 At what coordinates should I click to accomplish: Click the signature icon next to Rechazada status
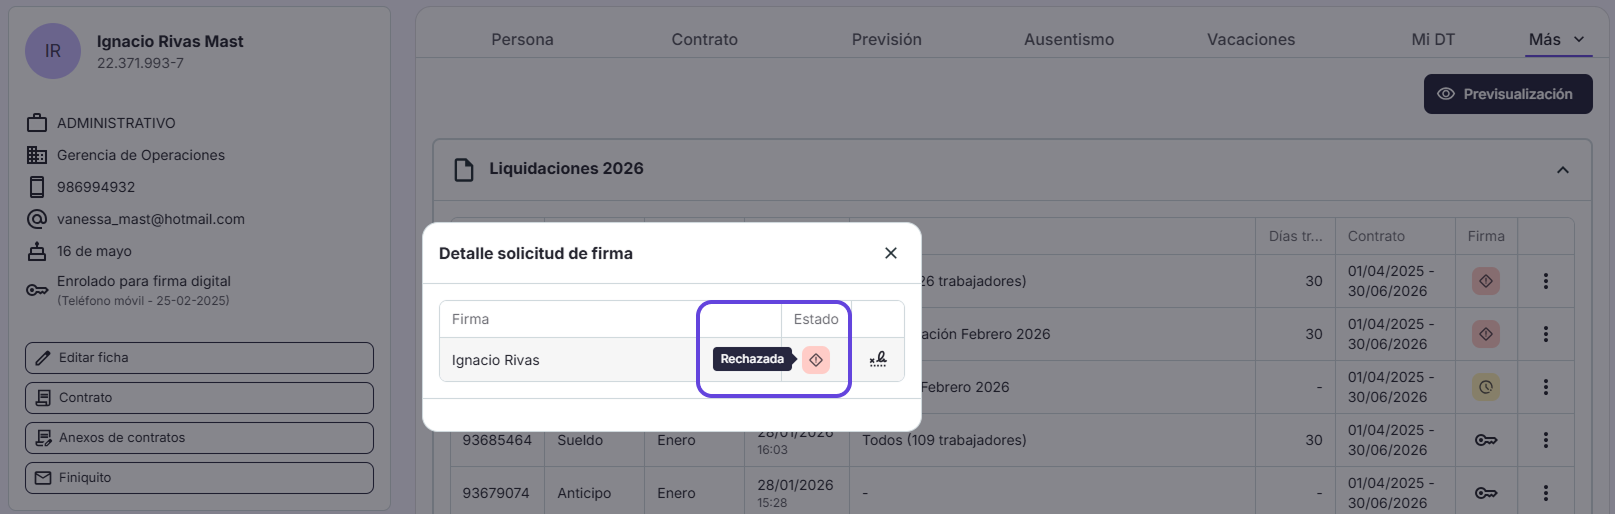[x=878, y=359]
